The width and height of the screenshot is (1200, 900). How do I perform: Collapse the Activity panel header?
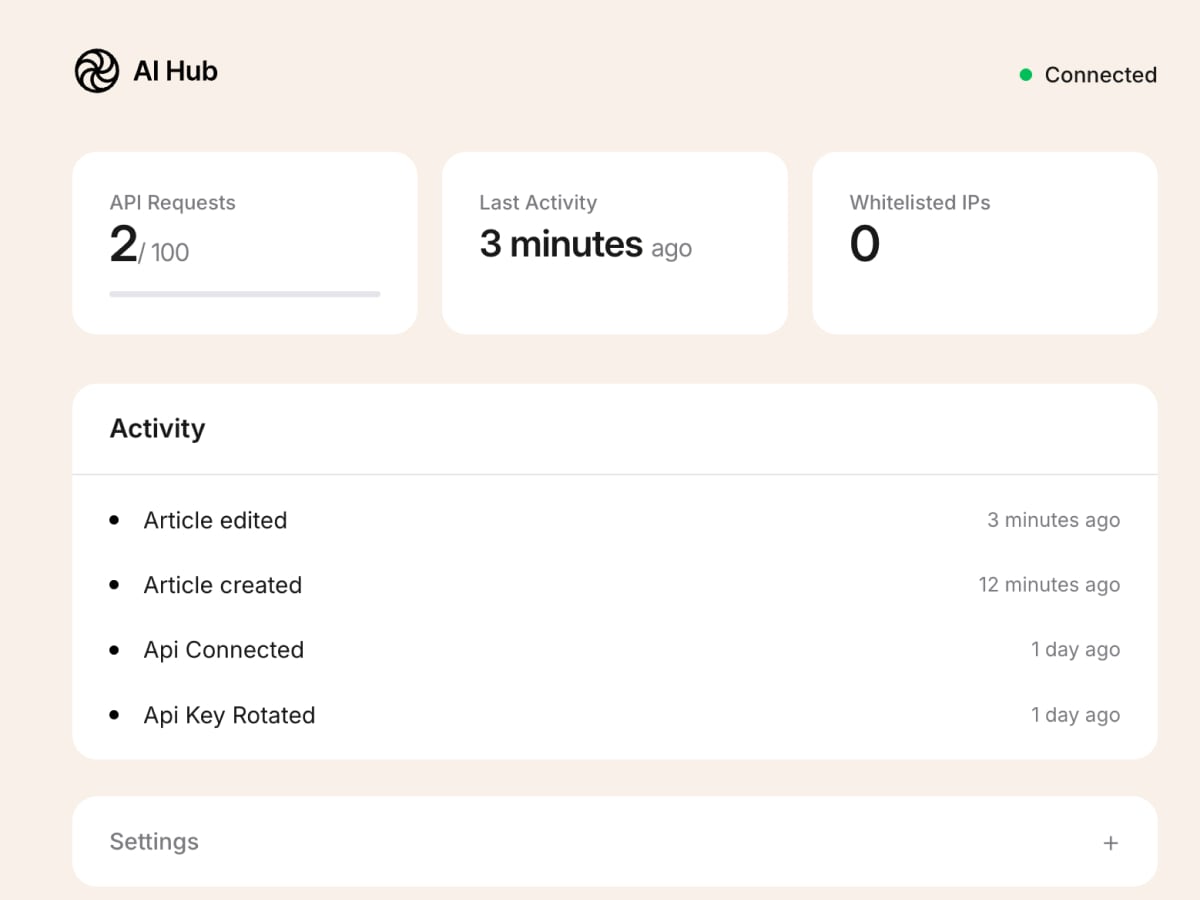tap(157, 428)
